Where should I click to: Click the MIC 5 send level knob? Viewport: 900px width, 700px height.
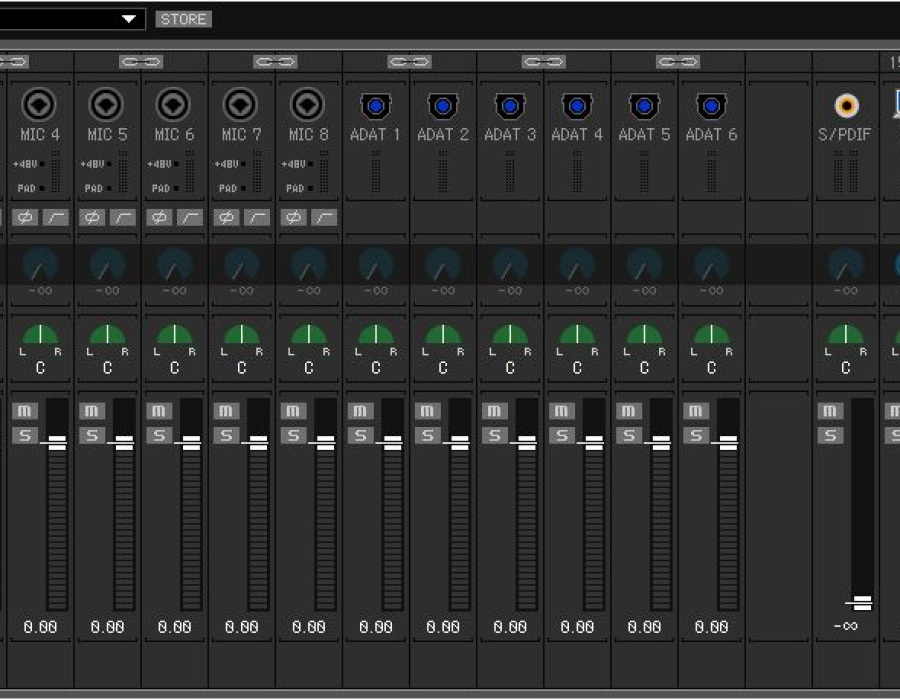click(107, 266)
